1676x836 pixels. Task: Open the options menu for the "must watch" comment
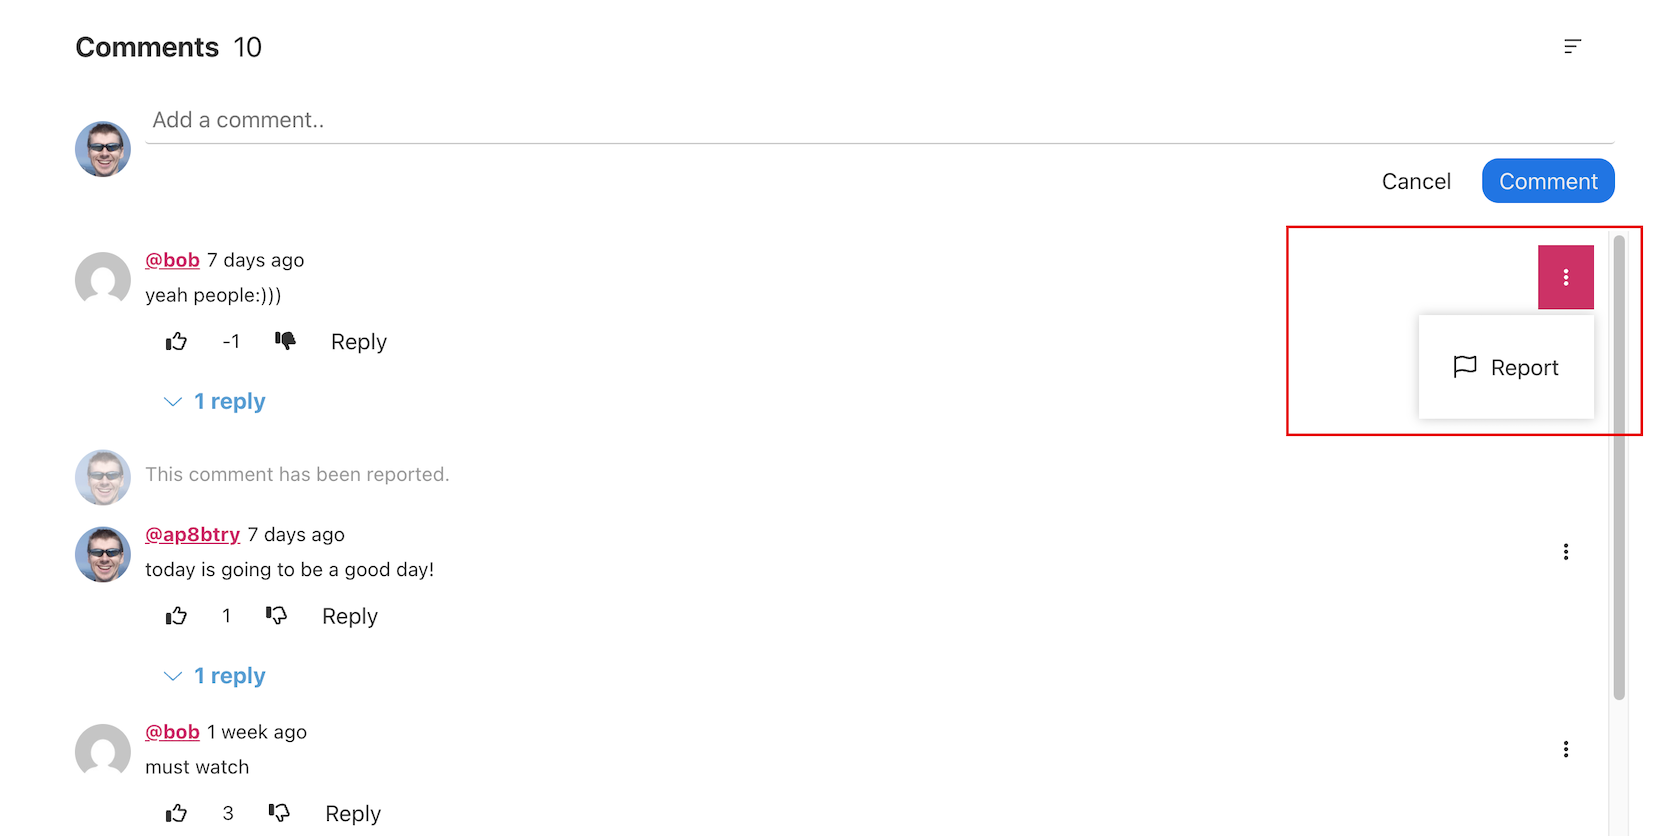(x=1565, y=749)
